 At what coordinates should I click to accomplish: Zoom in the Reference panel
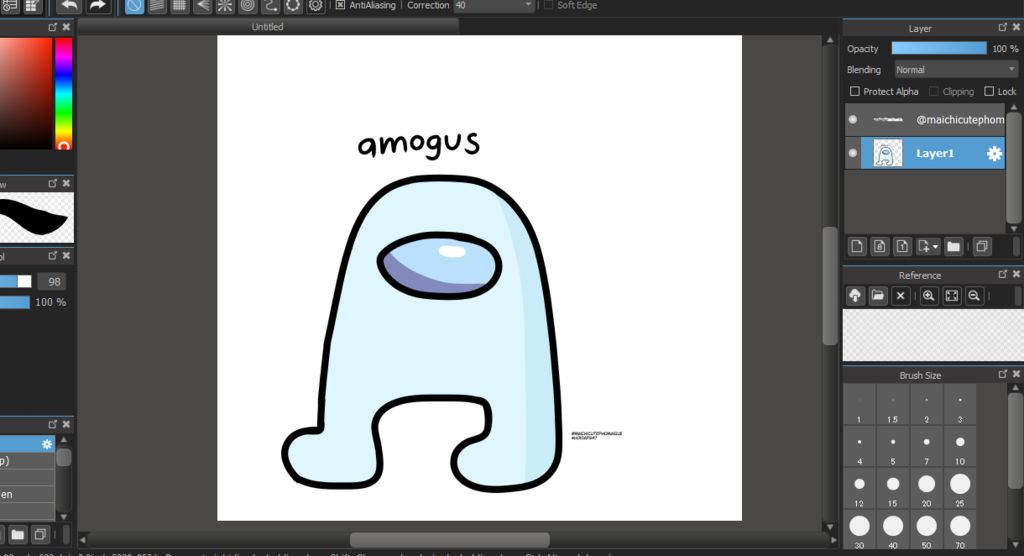click(929, 296)
